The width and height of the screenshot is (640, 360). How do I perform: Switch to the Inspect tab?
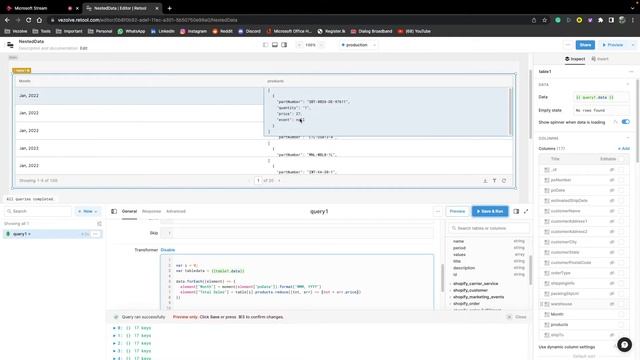point(575,59)
